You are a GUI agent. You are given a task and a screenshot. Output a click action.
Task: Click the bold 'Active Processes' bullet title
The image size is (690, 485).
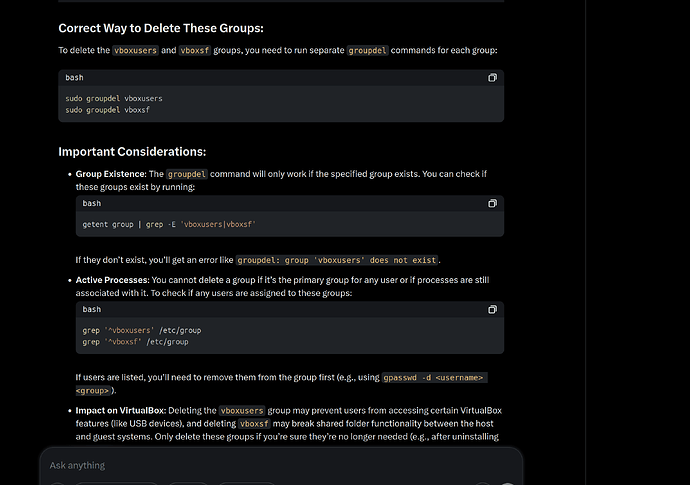coord(111,280)
